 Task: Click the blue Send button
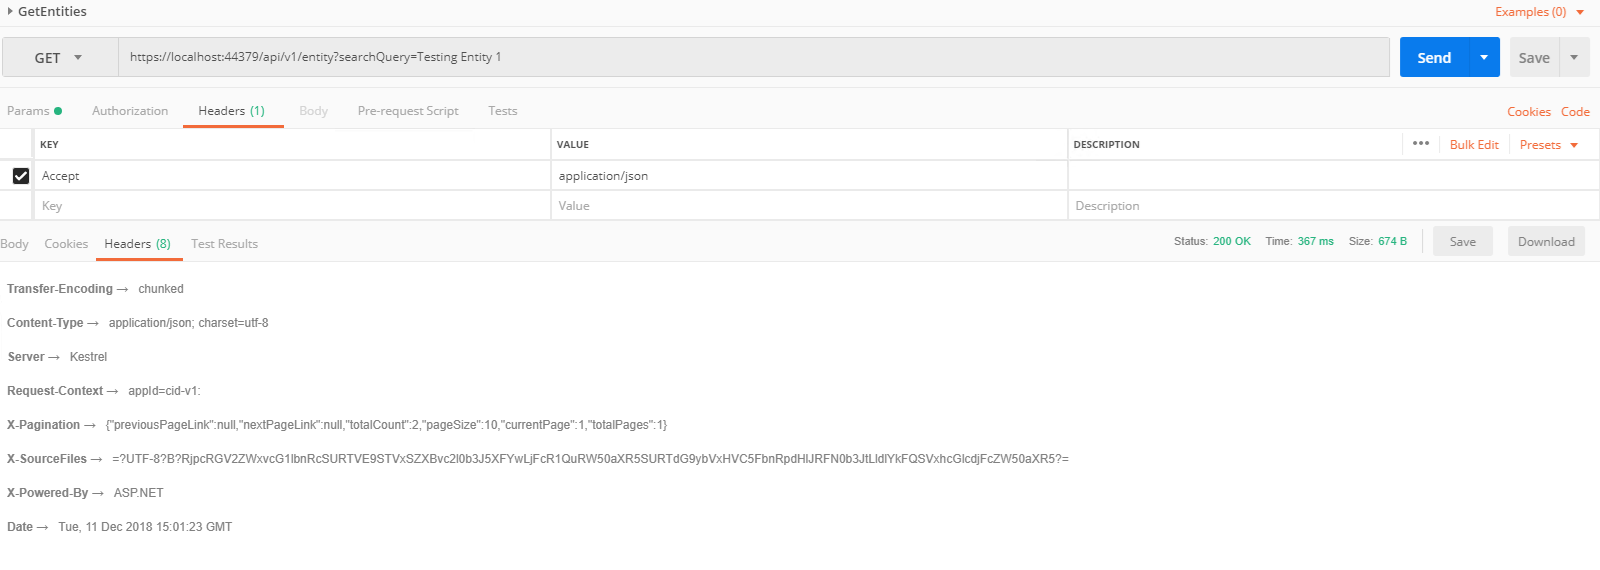1433,58
